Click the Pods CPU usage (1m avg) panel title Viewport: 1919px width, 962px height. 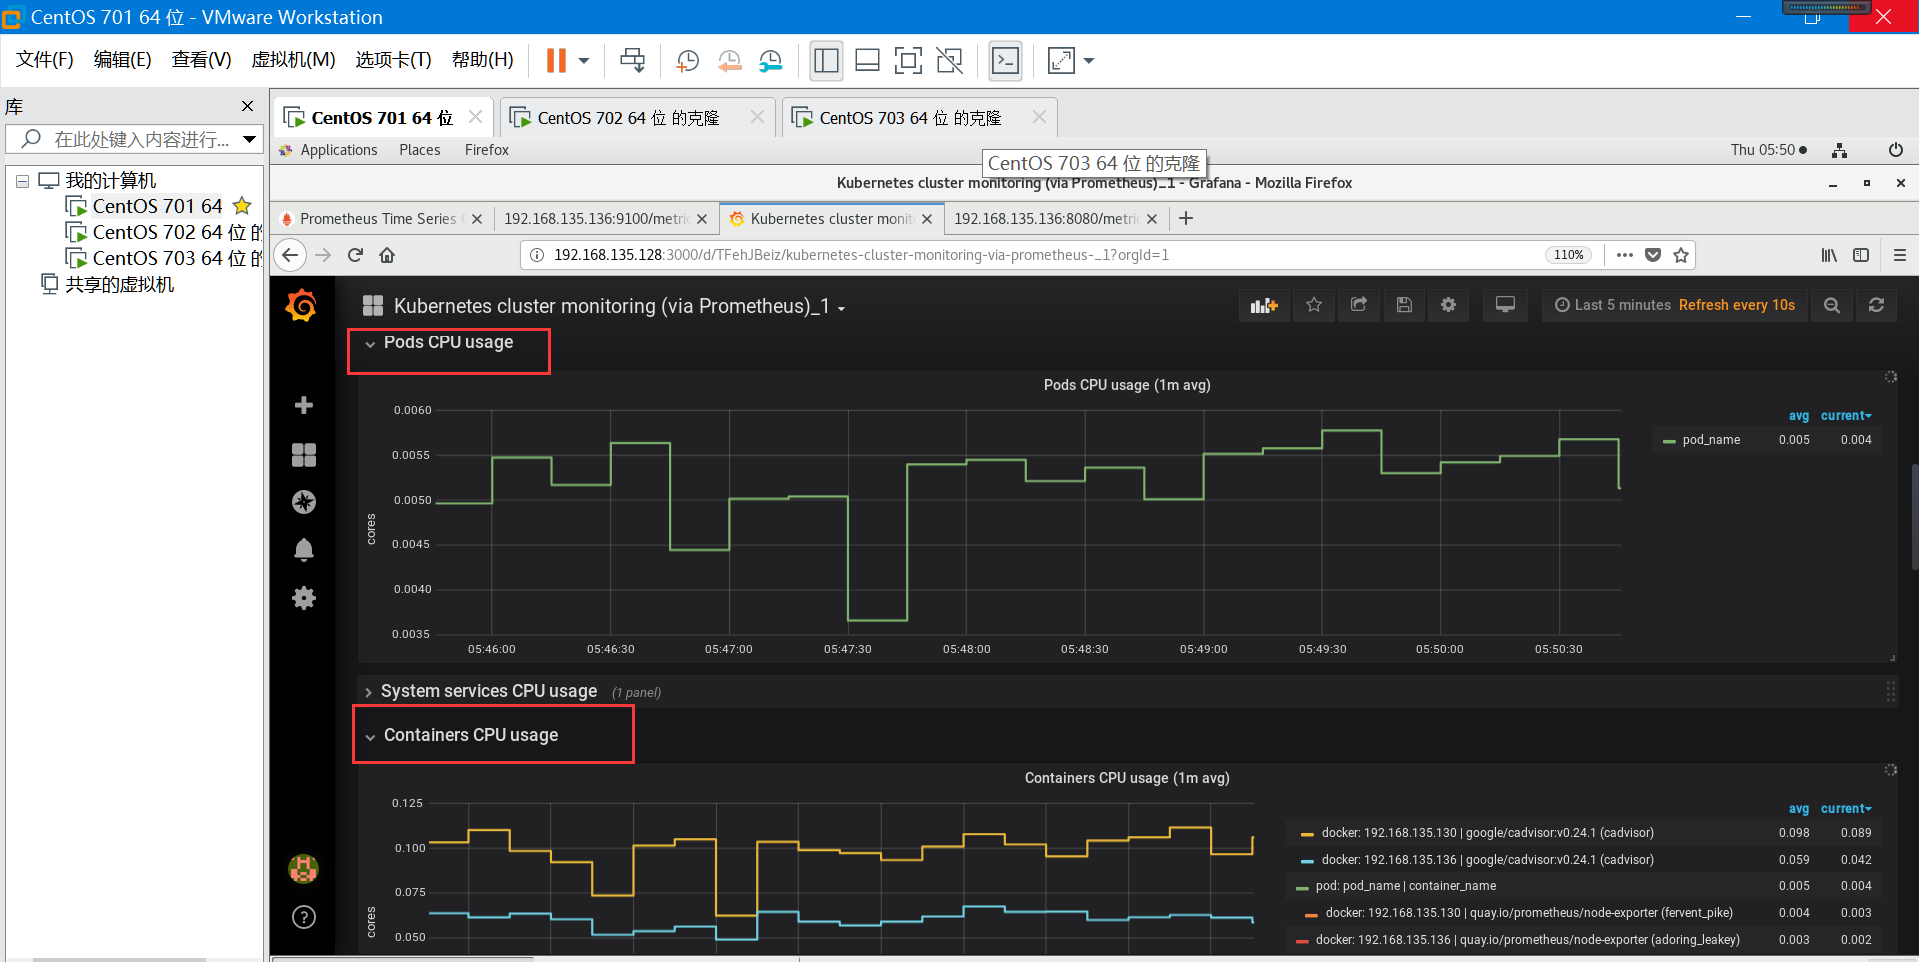1127,385
